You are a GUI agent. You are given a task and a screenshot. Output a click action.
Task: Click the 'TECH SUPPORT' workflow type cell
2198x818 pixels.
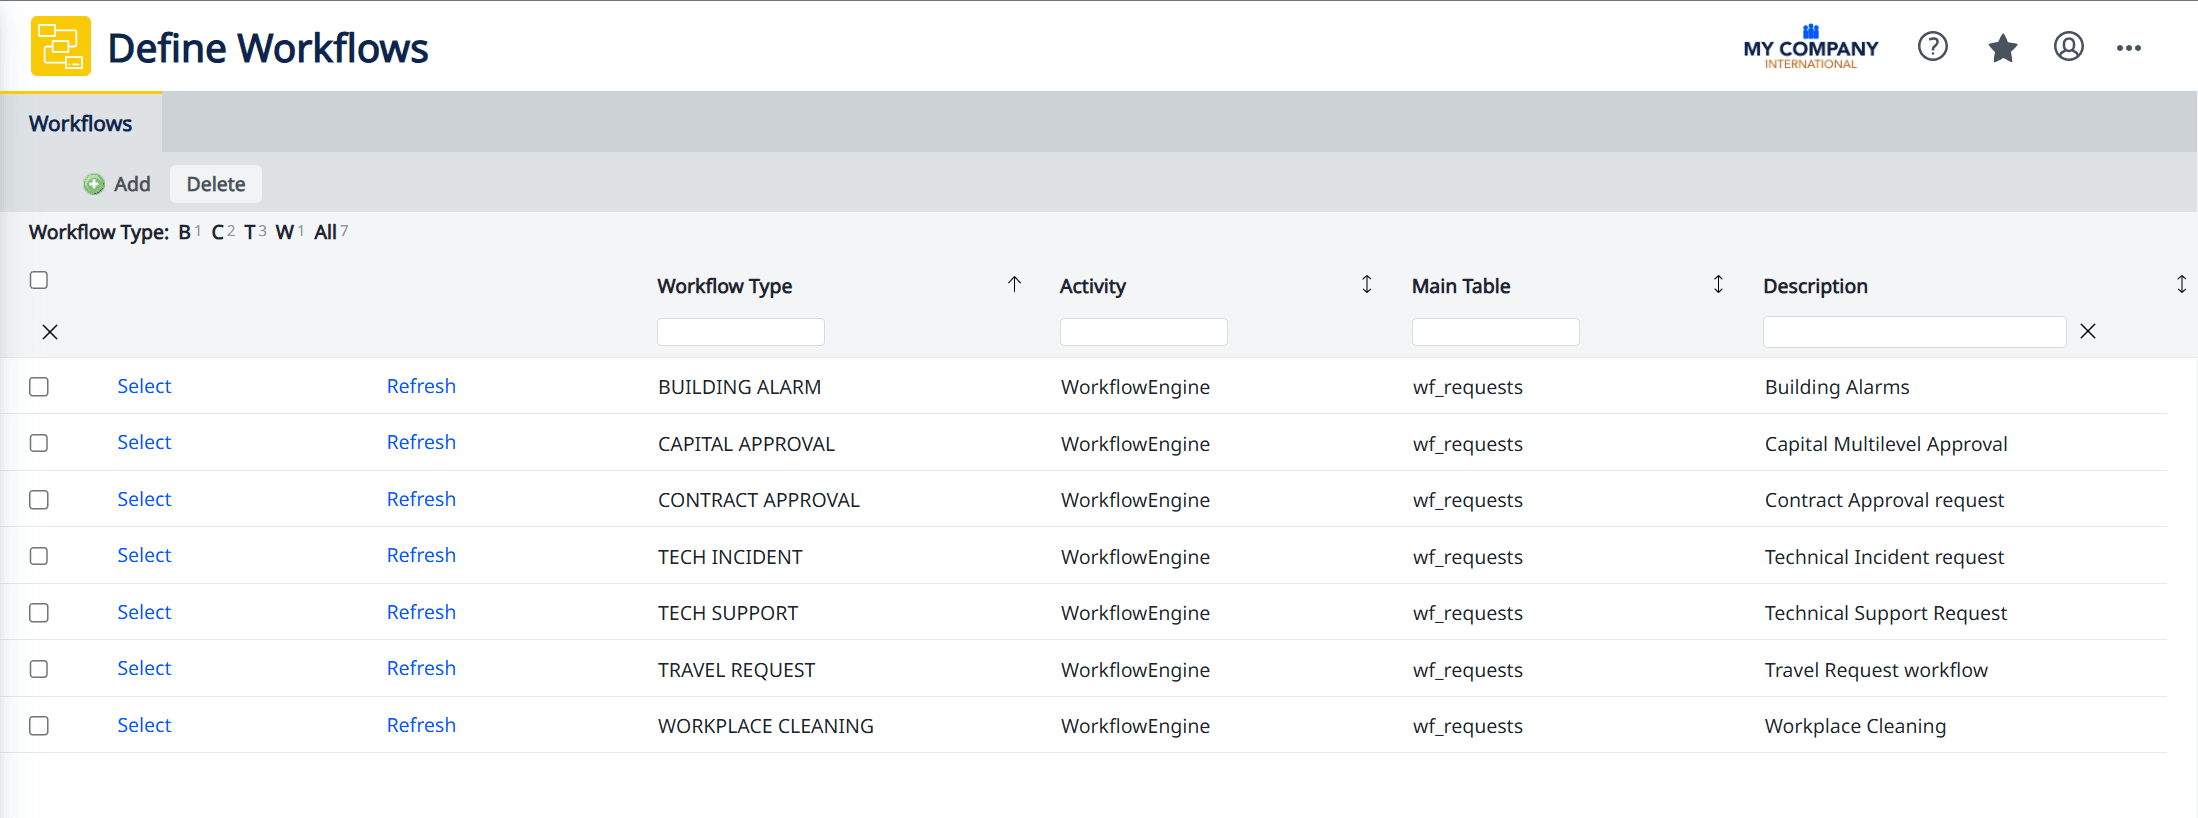728,613
